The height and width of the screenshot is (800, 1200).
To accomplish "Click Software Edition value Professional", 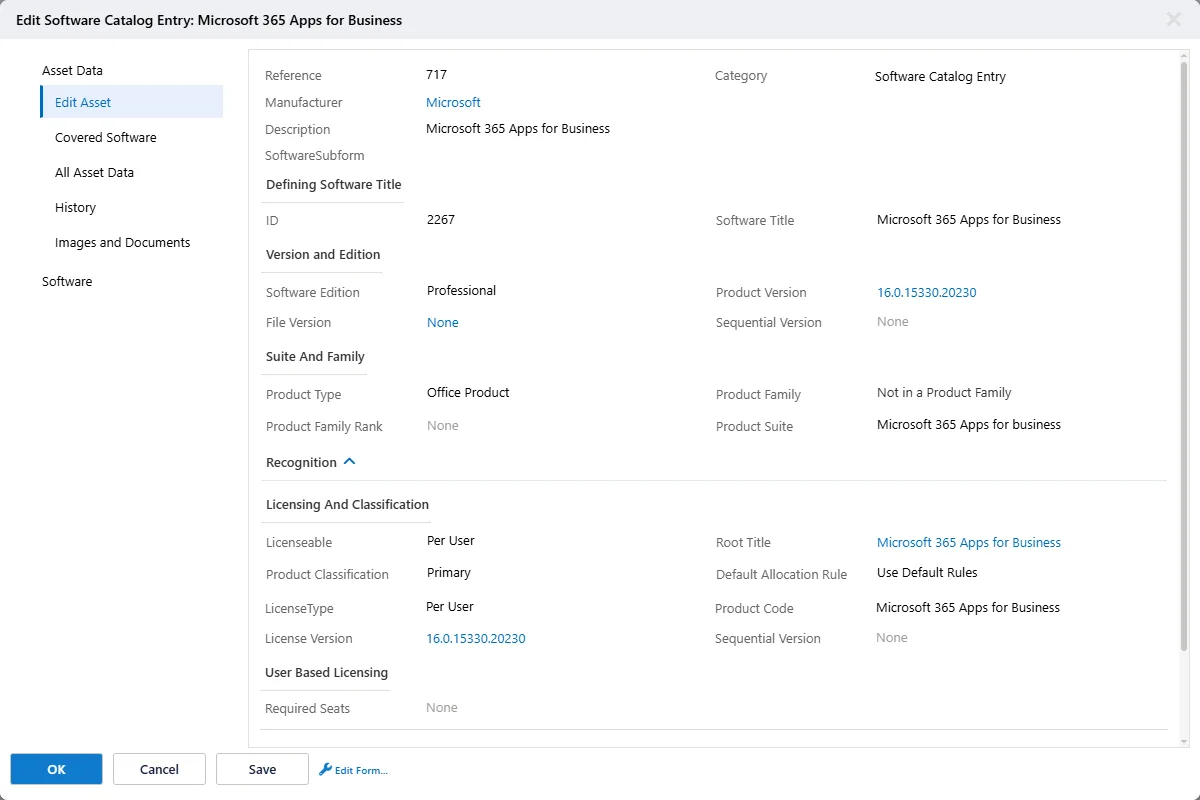I will (x=461, y=290).
